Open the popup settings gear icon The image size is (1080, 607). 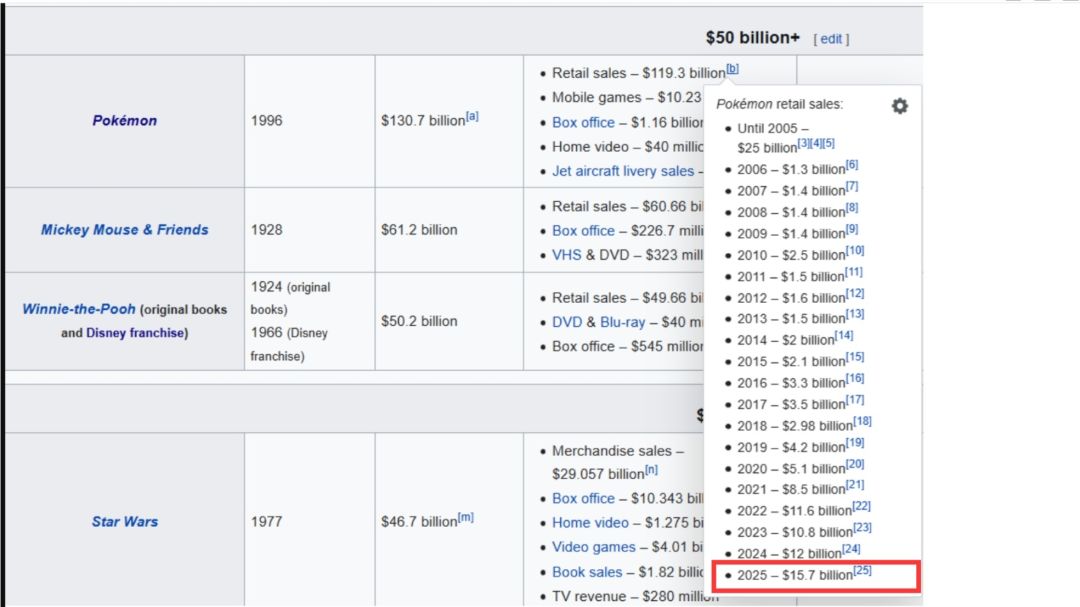[x=900, y=106]
